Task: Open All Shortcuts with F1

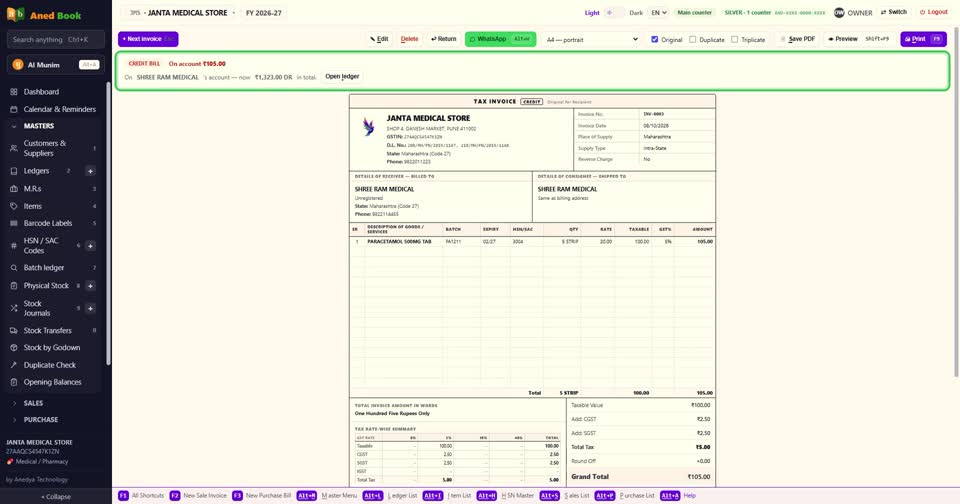Action: (x=141, y=495)
